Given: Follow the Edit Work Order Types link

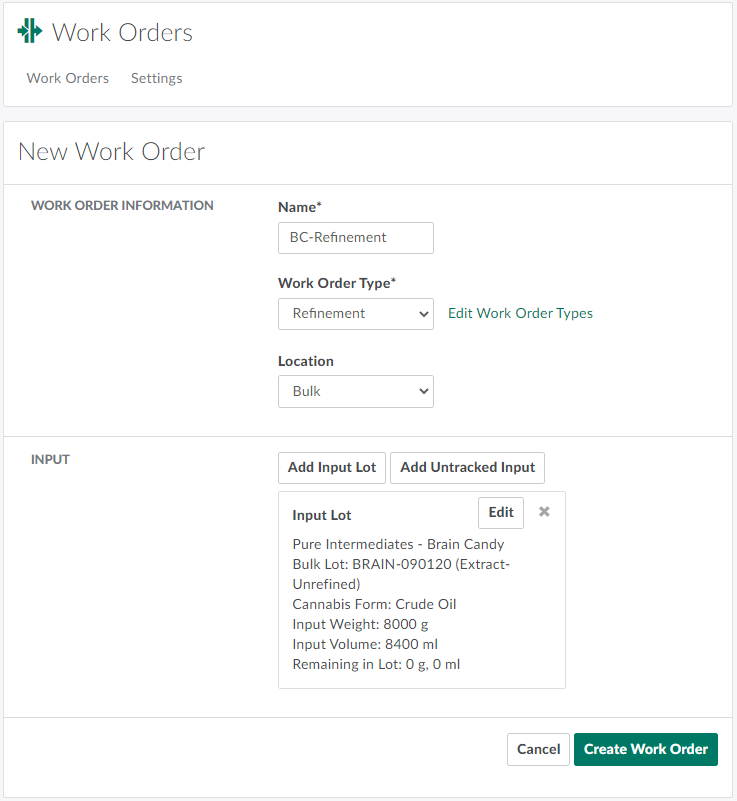Looking at the screenshot, I should pyautogui.click(x=520, y=313).
